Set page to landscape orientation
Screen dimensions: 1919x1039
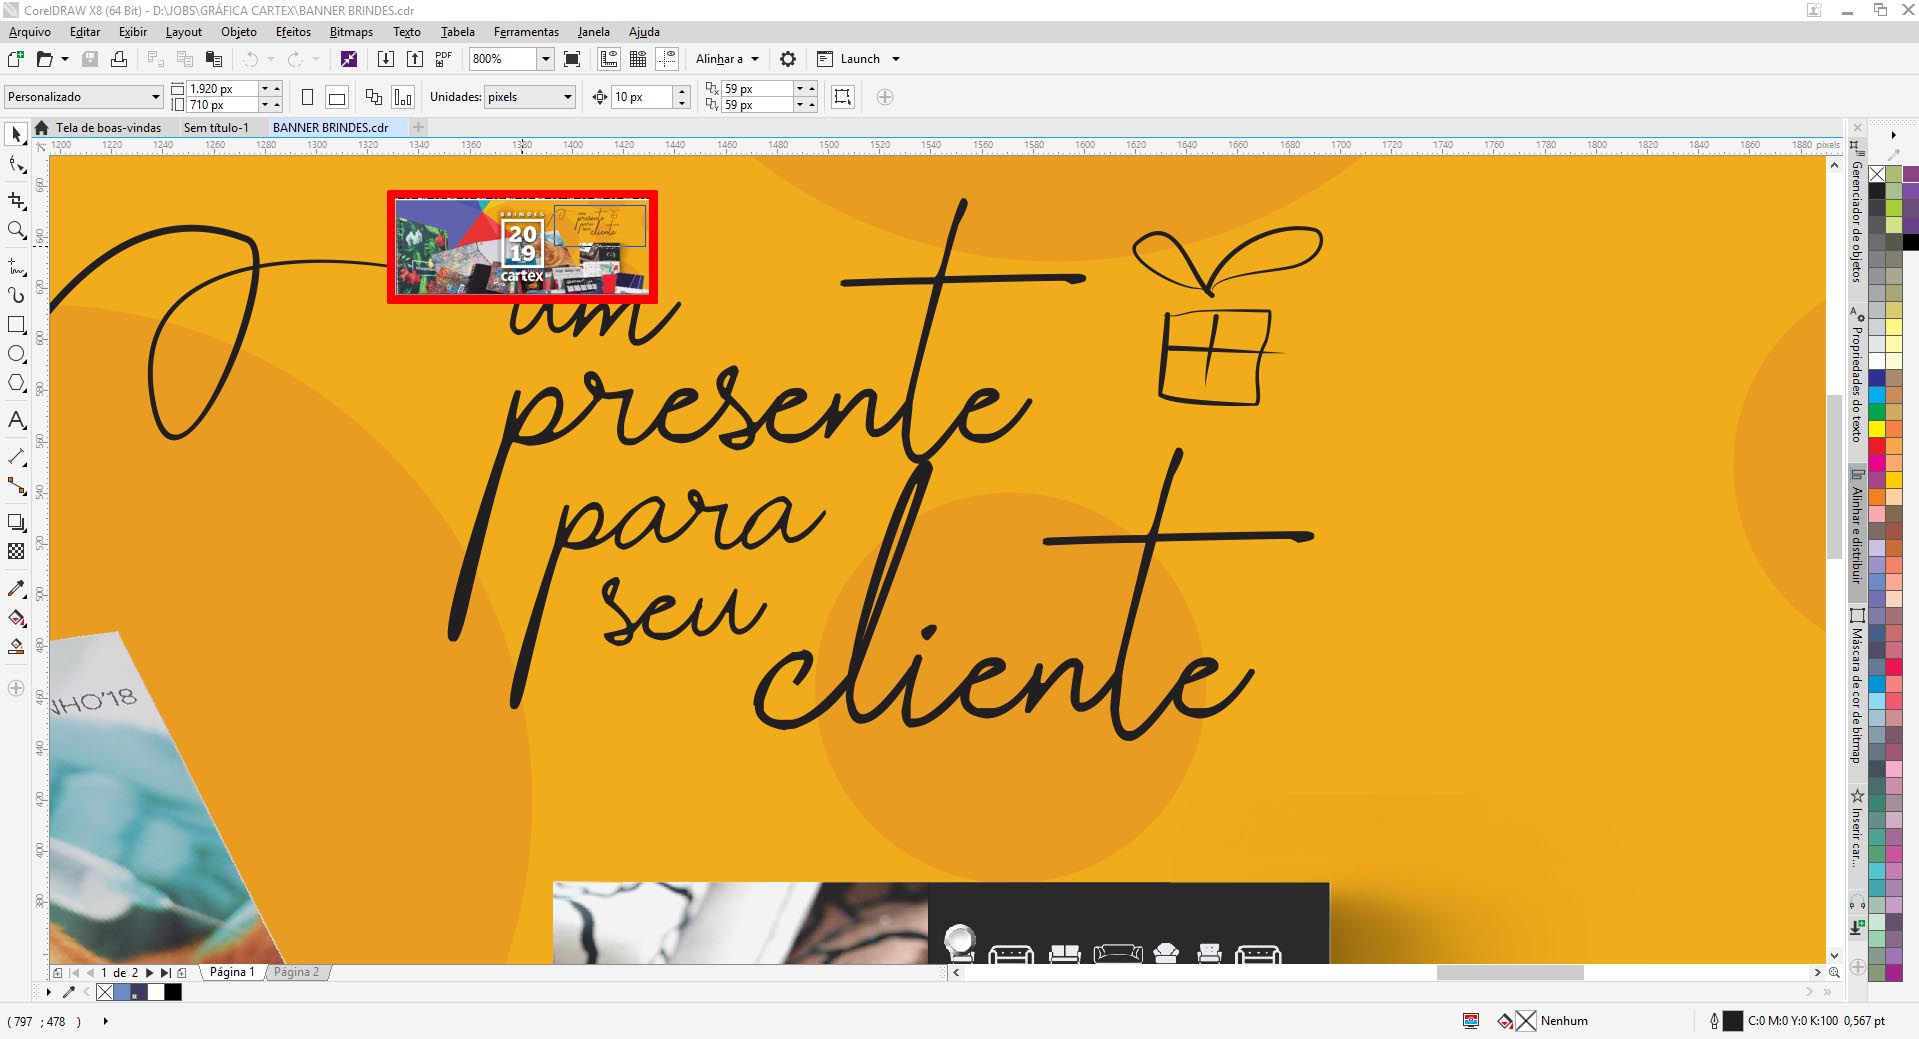pos(337,97)
